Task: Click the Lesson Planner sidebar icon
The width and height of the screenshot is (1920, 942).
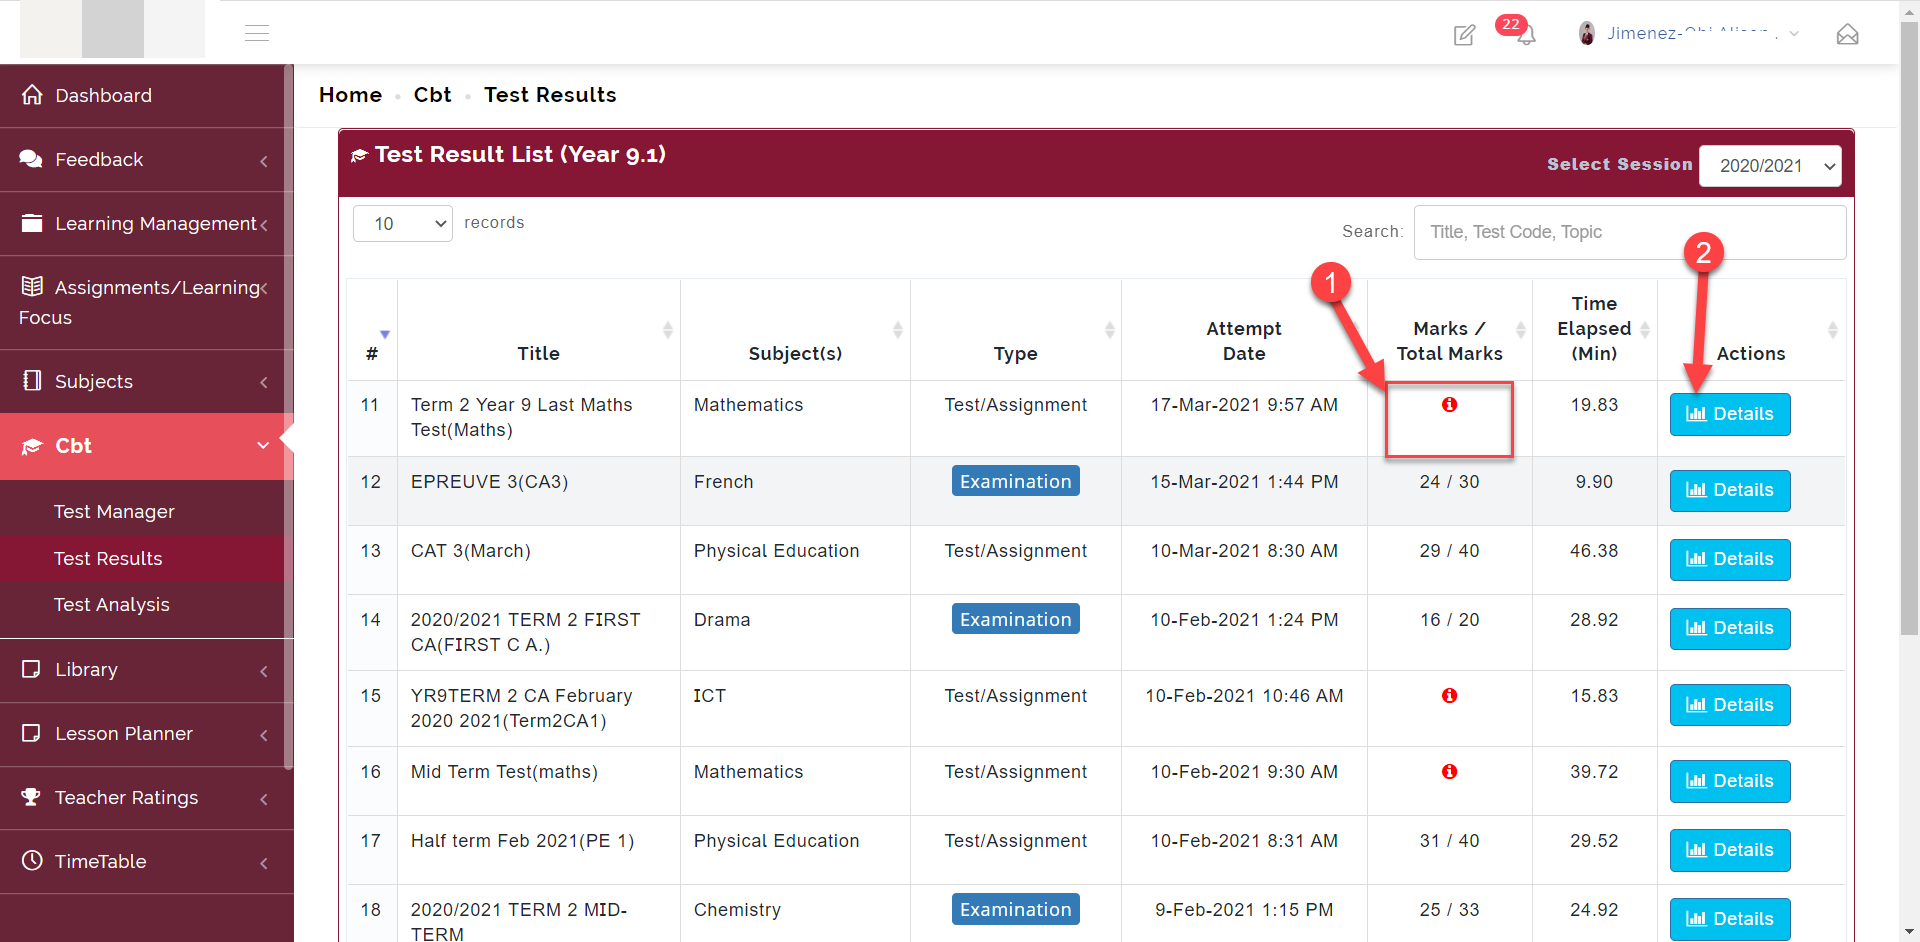Action: click(32, 732)
